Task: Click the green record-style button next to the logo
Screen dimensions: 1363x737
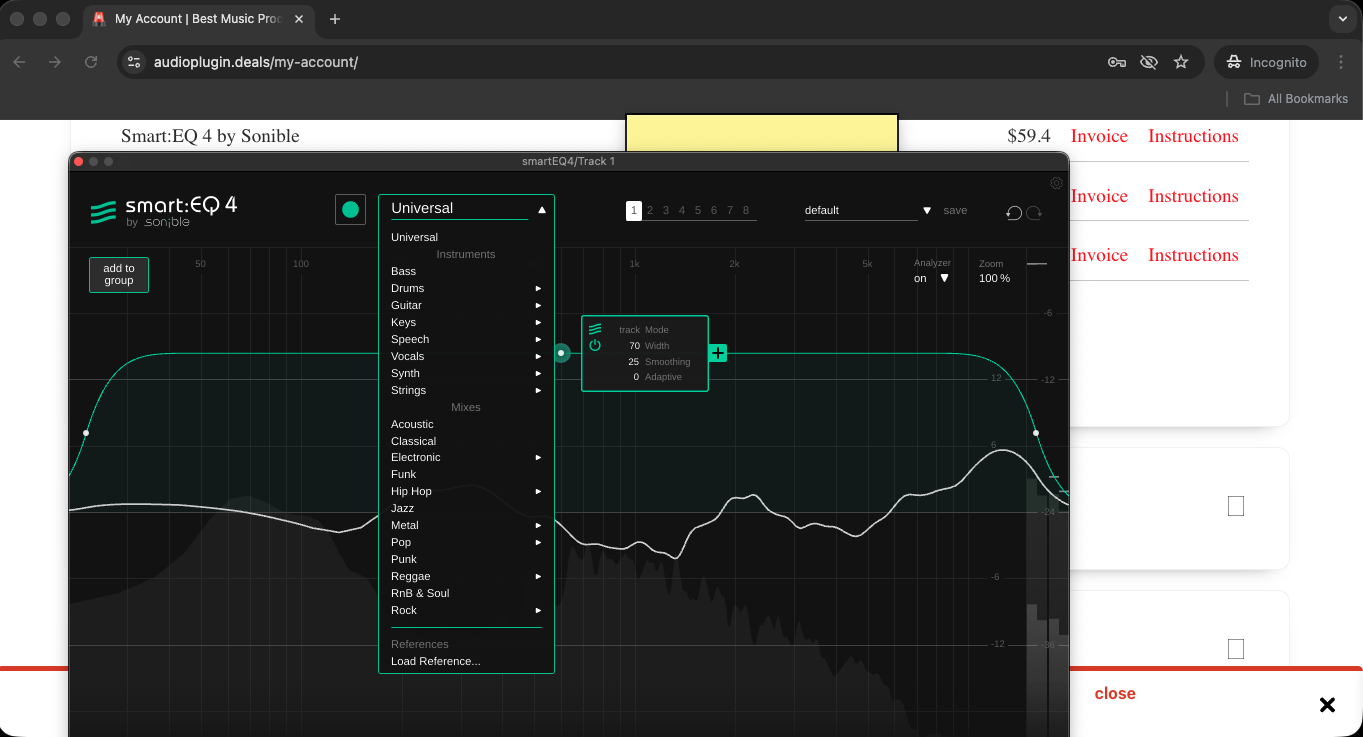Action: [350, 210]
